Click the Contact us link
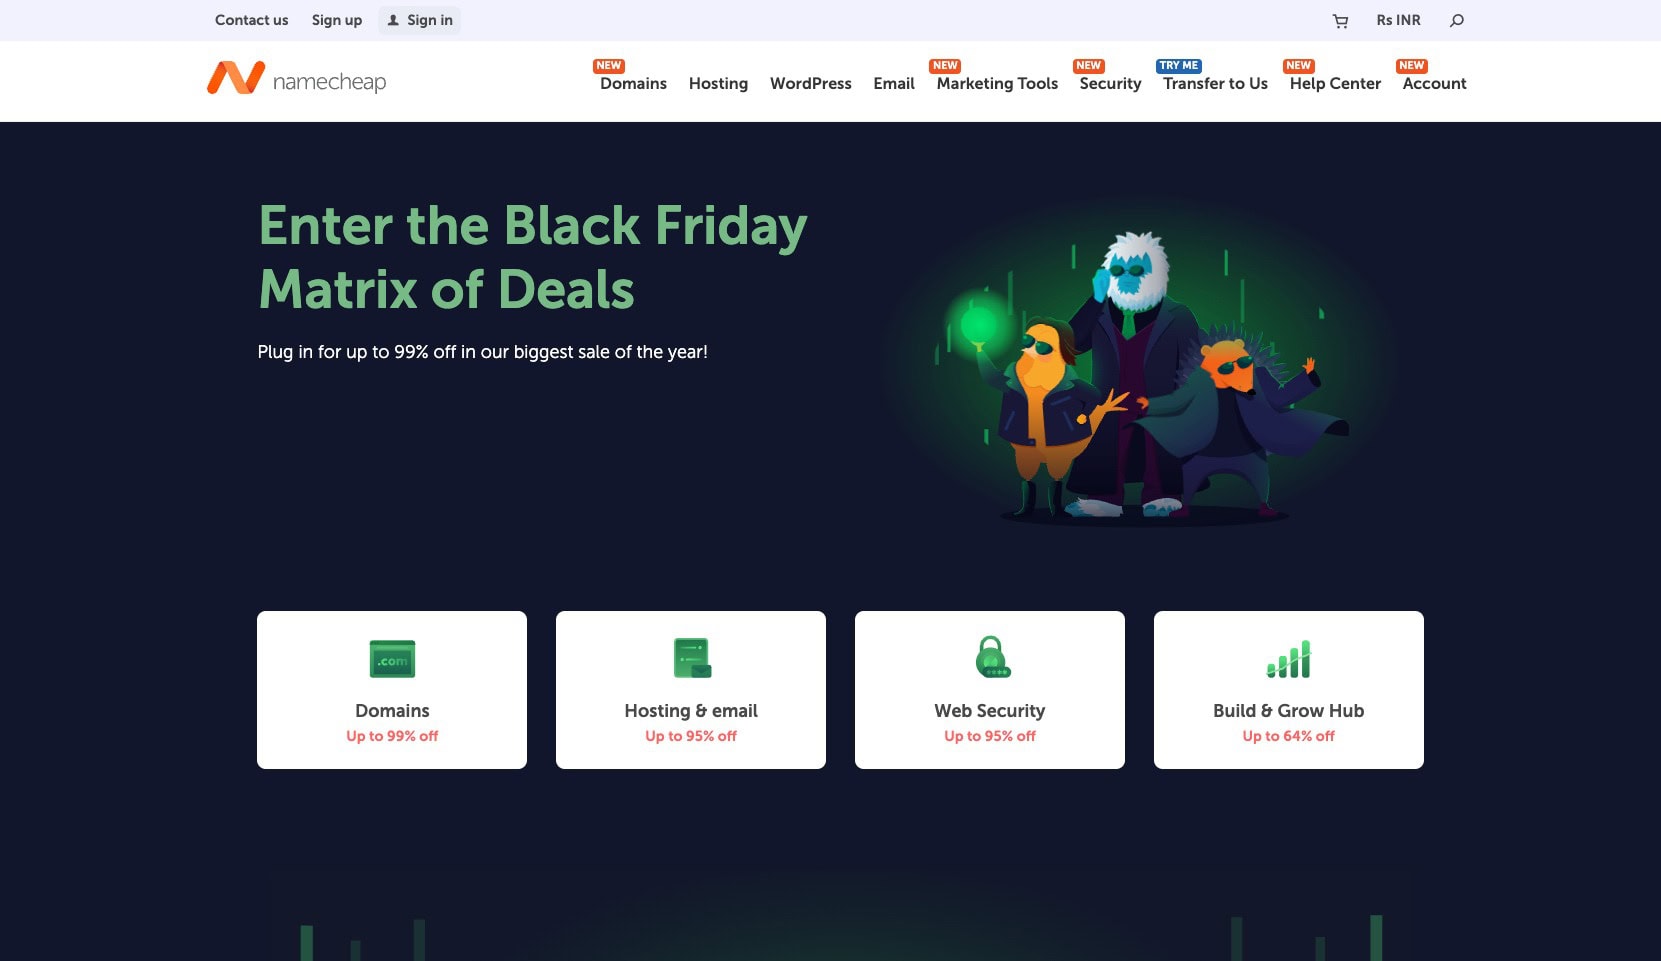The width and height of the screenshot is (1661, 961). click(x=251, y=20)
